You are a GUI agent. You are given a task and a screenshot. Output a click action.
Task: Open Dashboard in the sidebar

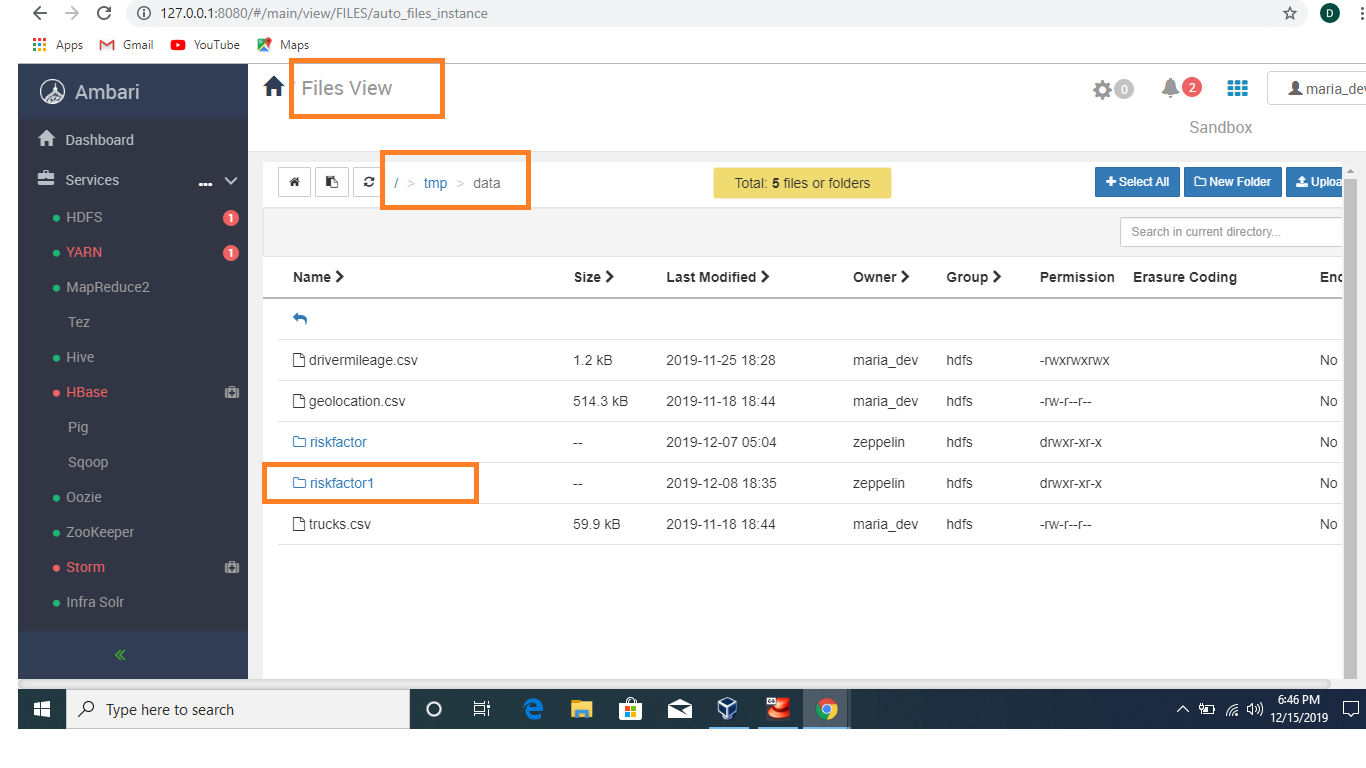99,140
